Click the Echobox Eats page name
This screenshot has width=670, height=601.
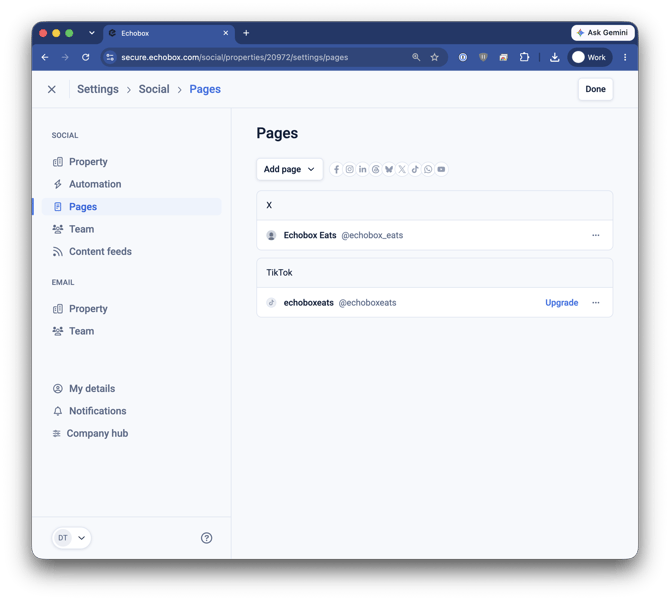[310, 235]
